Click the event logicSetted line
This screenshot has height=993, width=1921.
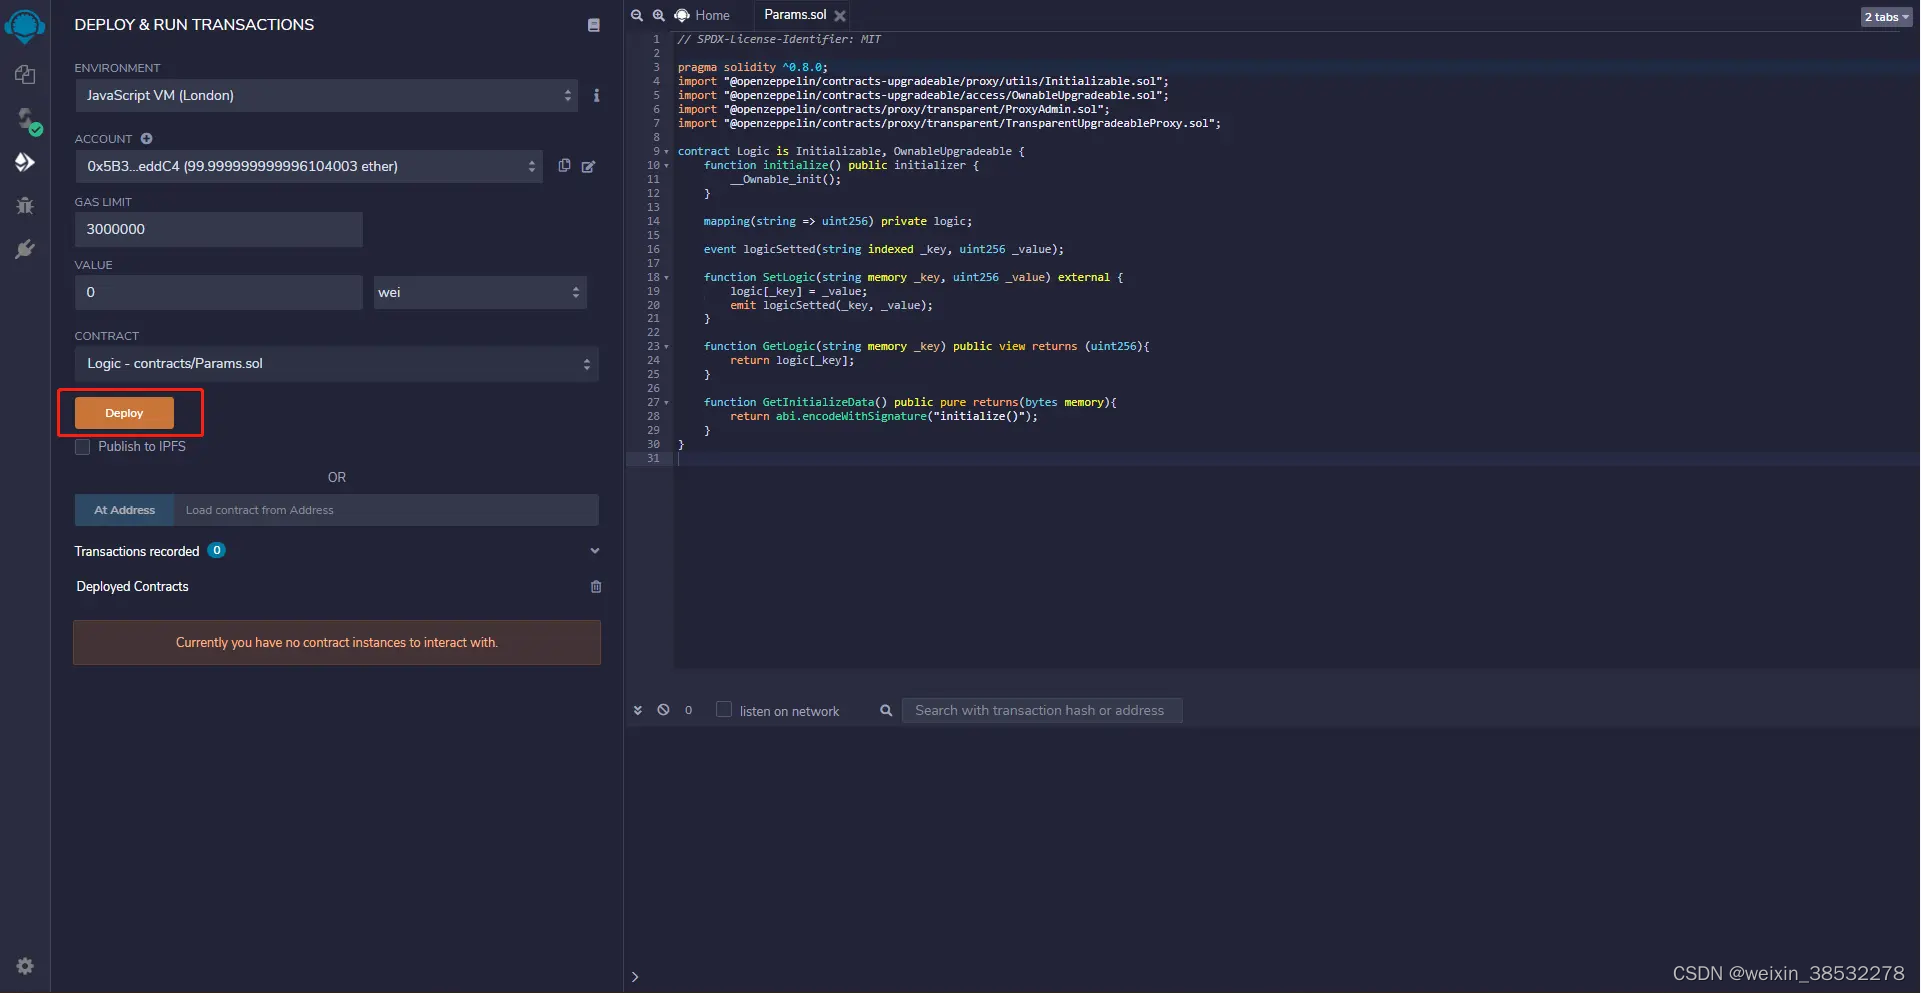tap(884, 250)
